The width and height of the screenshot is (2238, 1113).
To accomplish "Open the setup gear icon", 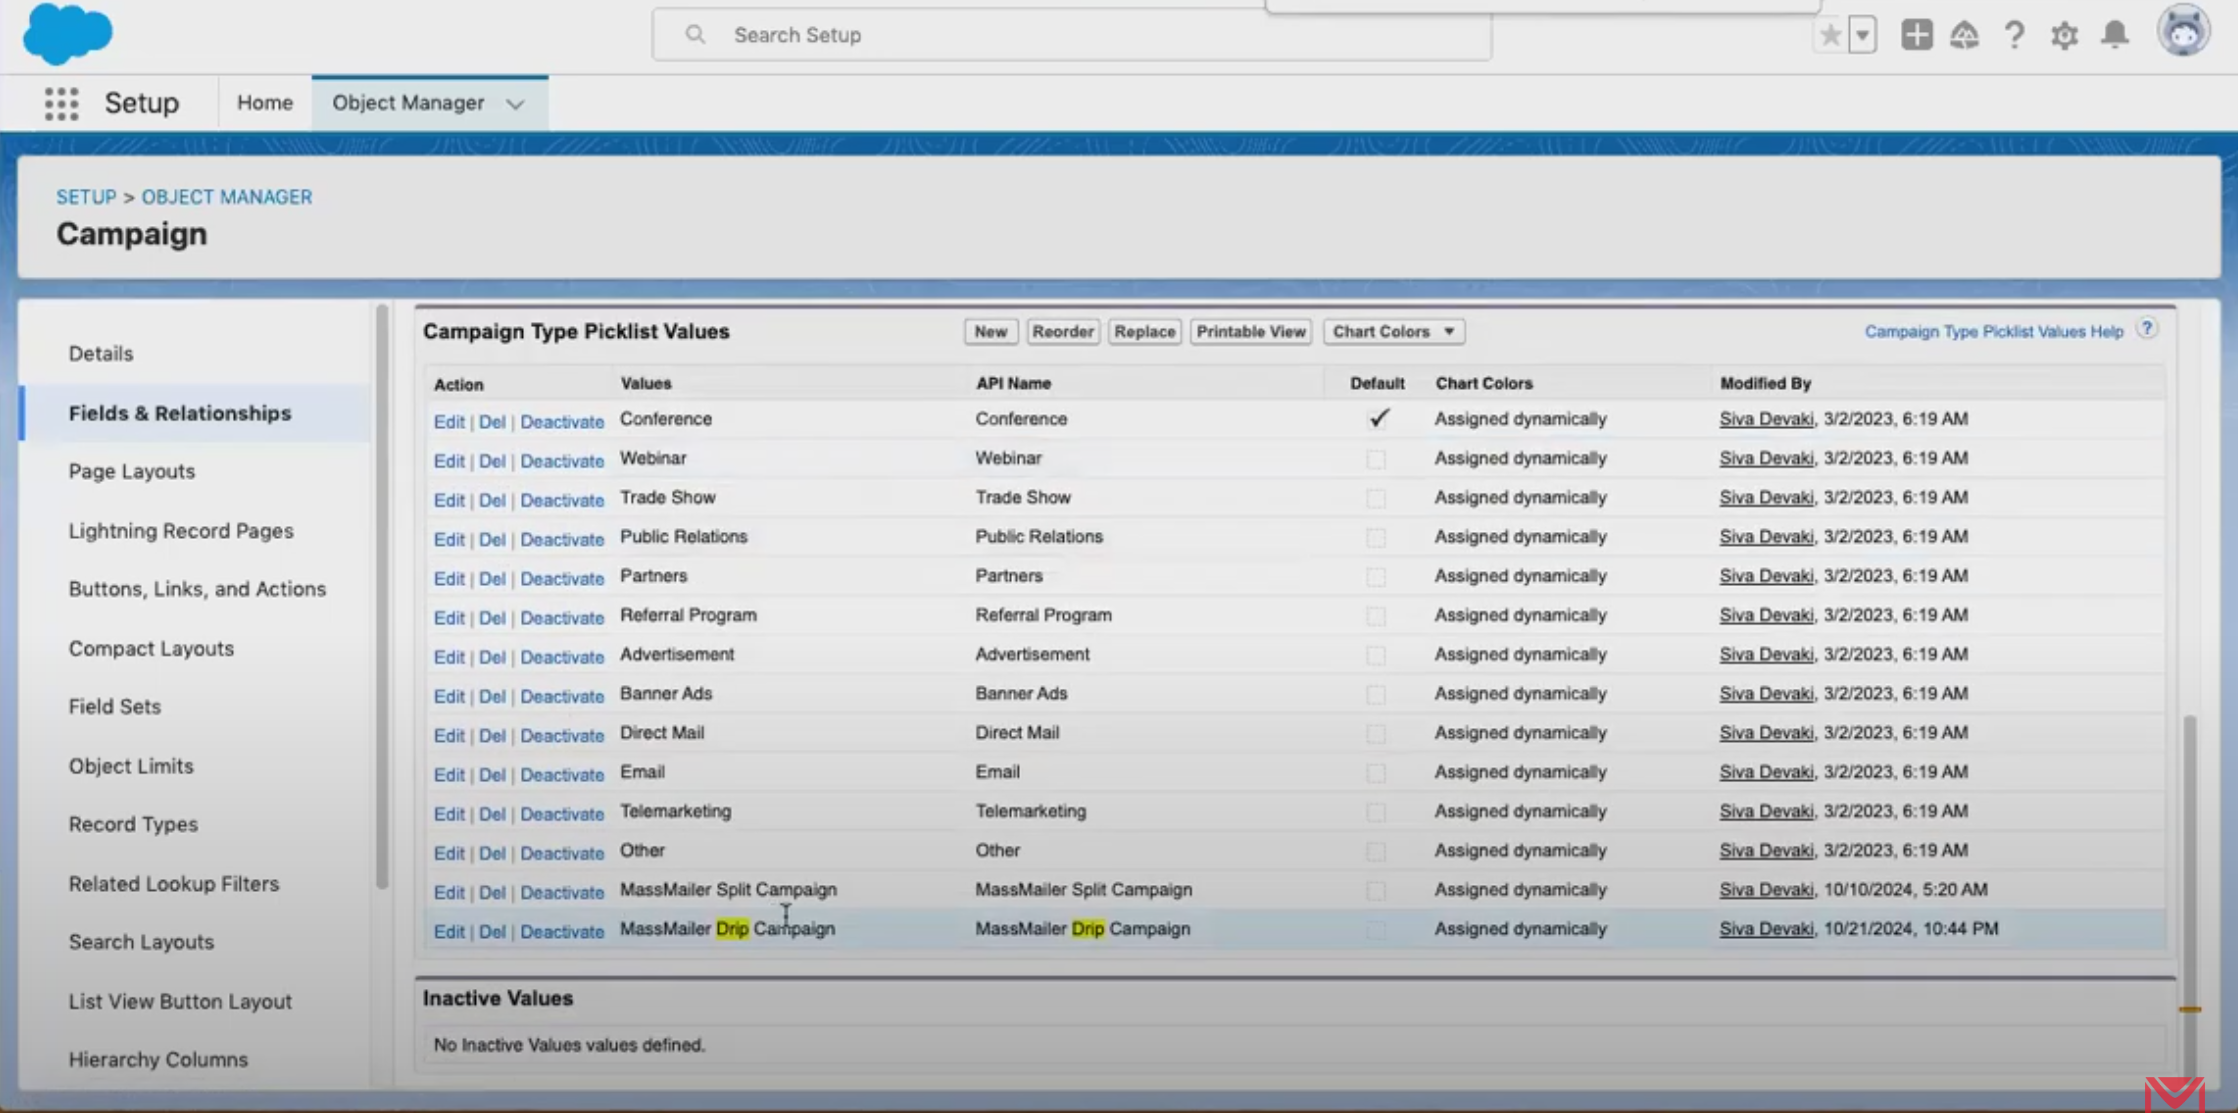I will 2064,35.
